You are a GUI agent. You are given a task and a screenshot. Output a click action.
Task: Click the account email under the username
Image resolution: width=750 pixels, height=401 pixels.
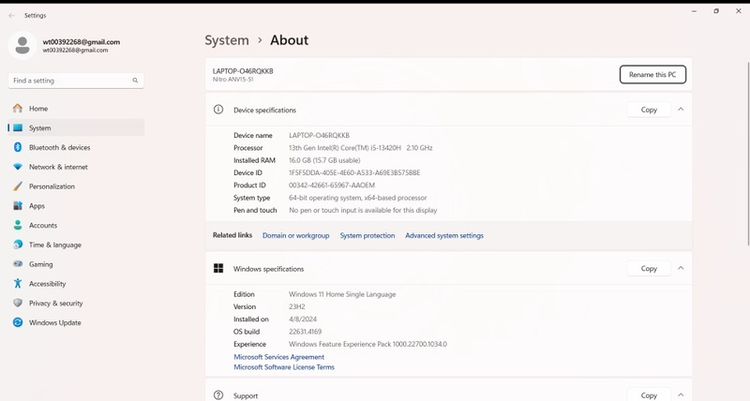coord(75,50)
